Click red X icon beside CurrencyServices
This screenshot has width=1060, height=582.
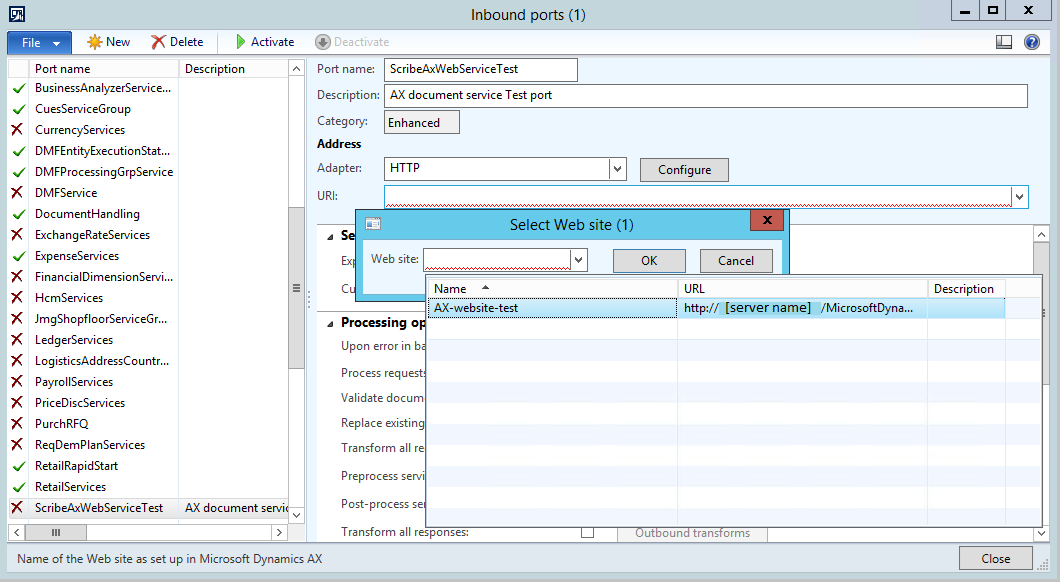pyautogui.click(x=18, y=130)
